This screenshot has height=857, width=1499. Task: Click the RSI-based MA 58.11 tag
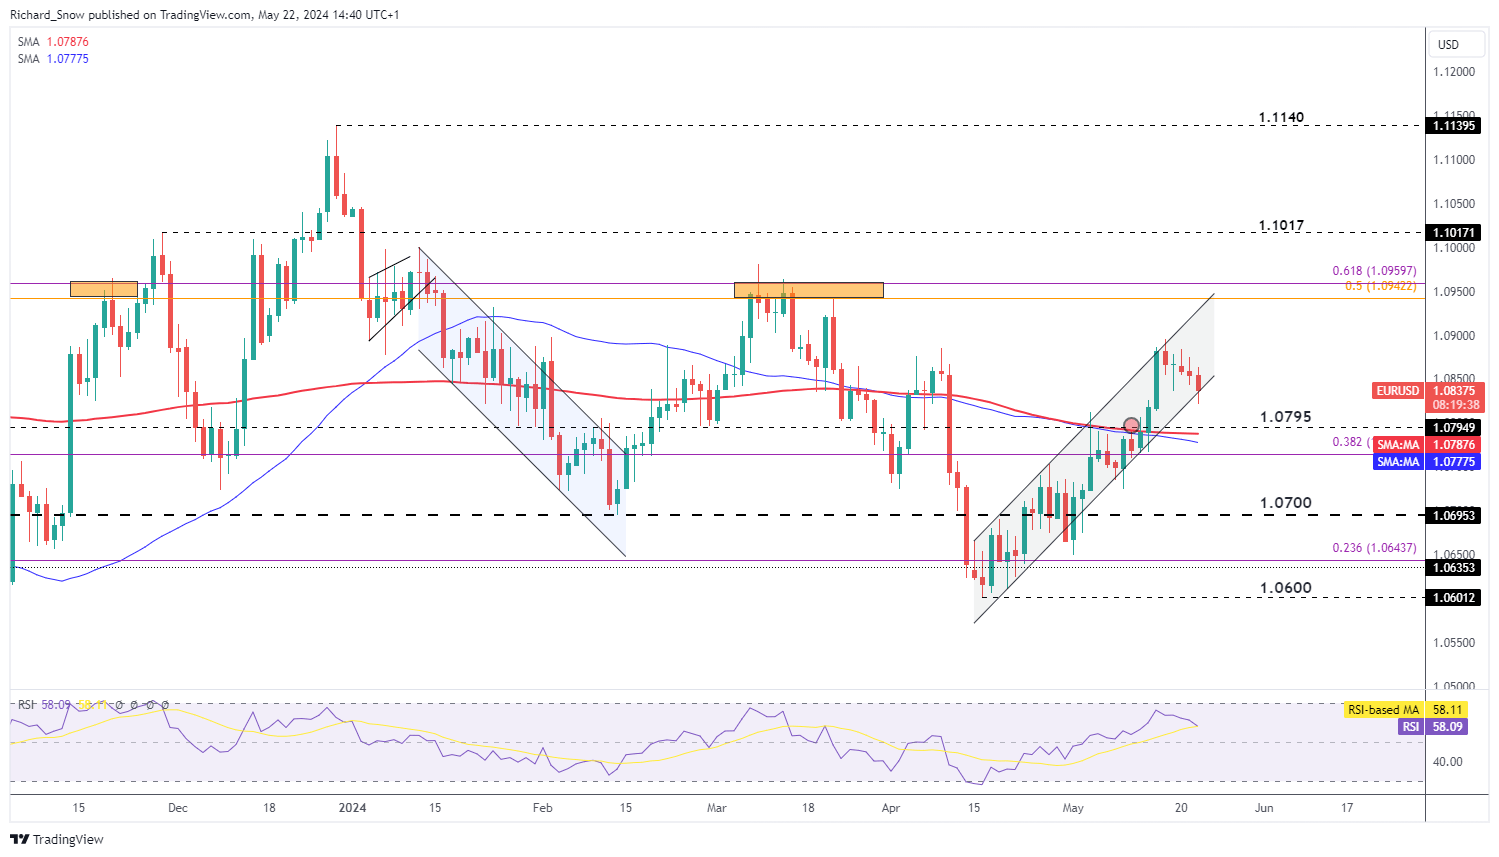pyautogui.click(x=1404, y=710)
